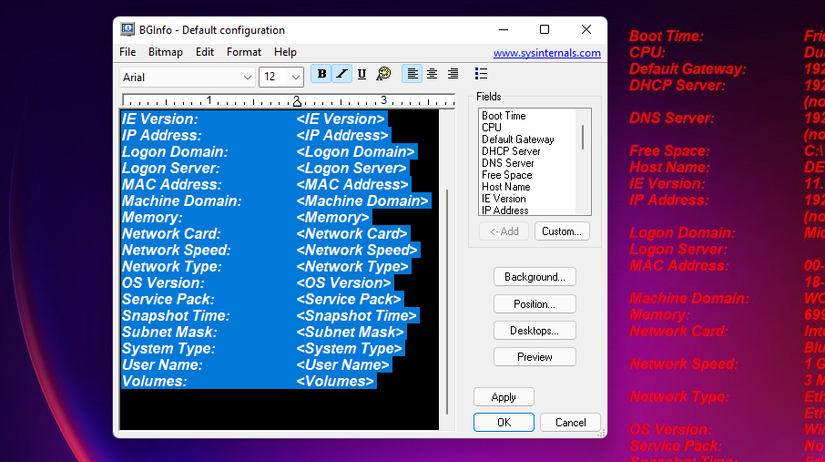
Task: Click the <- Add button
Action: tap(504, 232)
